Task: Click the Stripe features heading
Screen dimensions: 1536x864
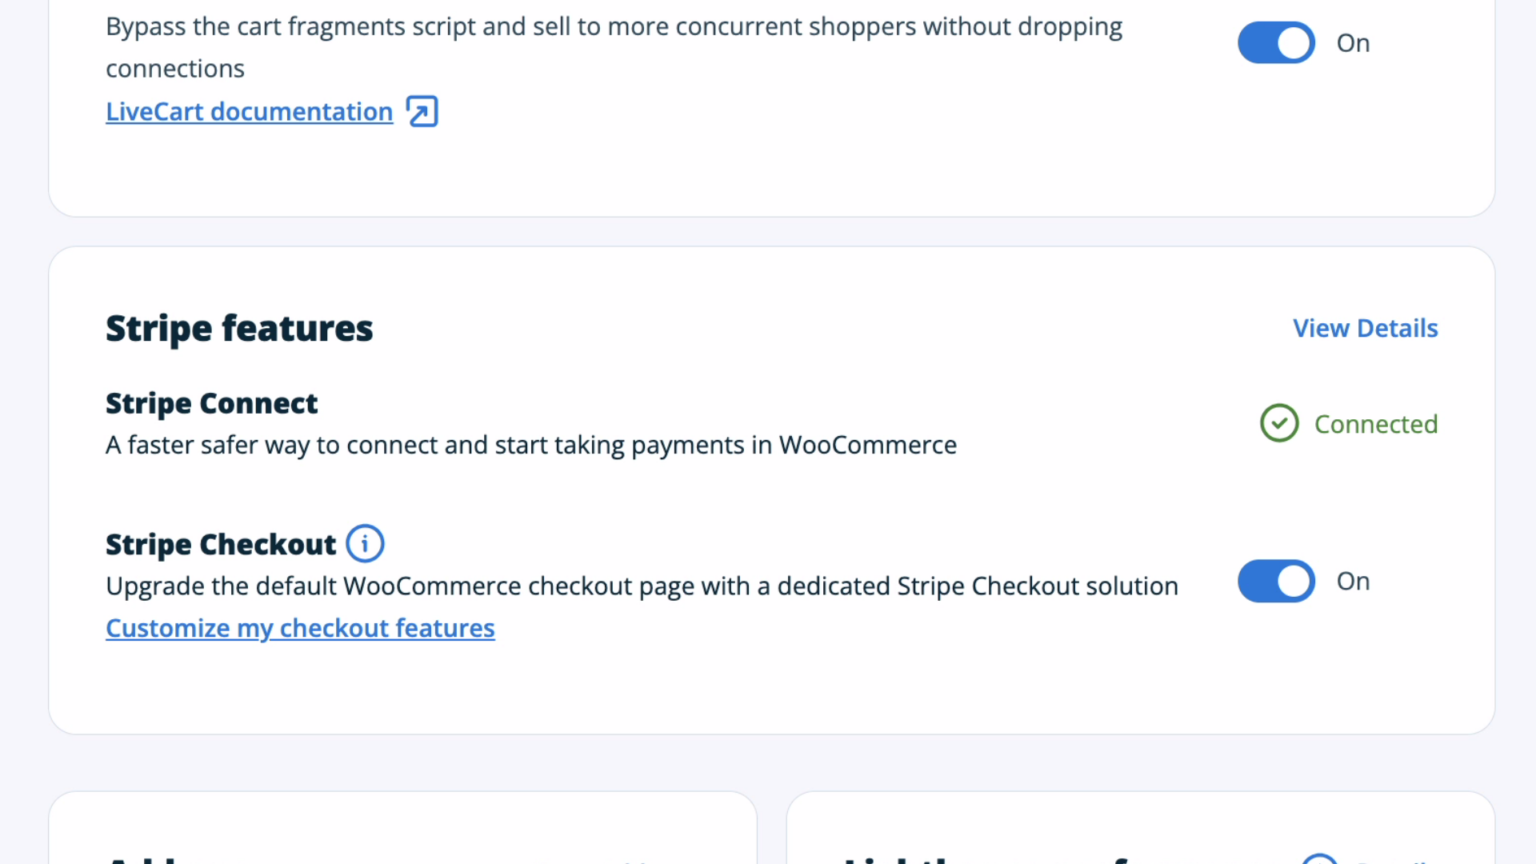Action: point(239,328)
